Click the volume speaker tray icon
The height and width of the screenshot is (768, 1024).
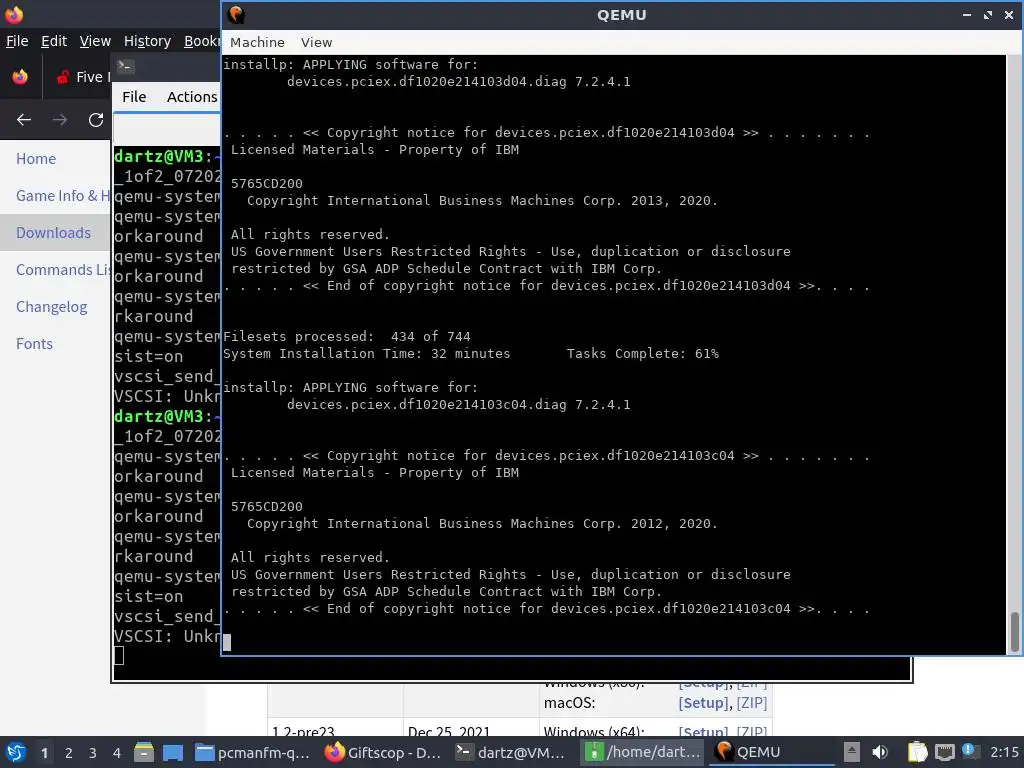(x=880, y=752)
